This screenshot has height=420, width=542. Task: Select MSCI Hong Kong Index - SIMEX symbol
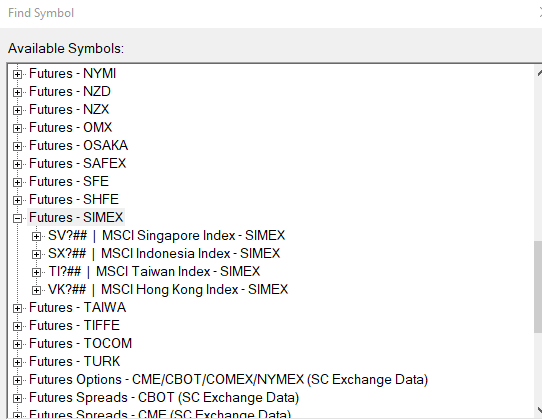[x=168, y=289]
